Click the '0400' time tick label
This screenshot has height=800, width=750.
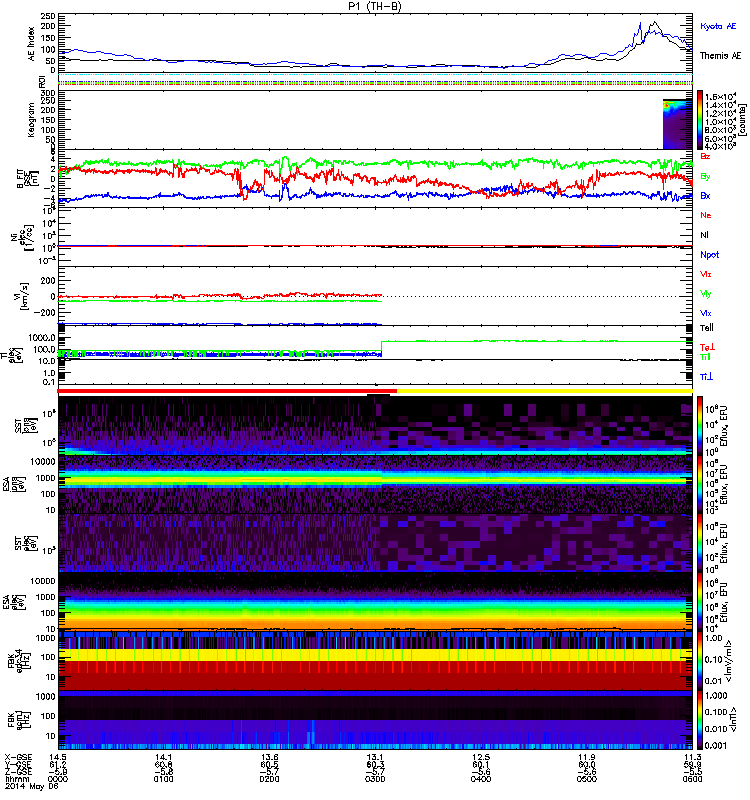pos(481,779)
